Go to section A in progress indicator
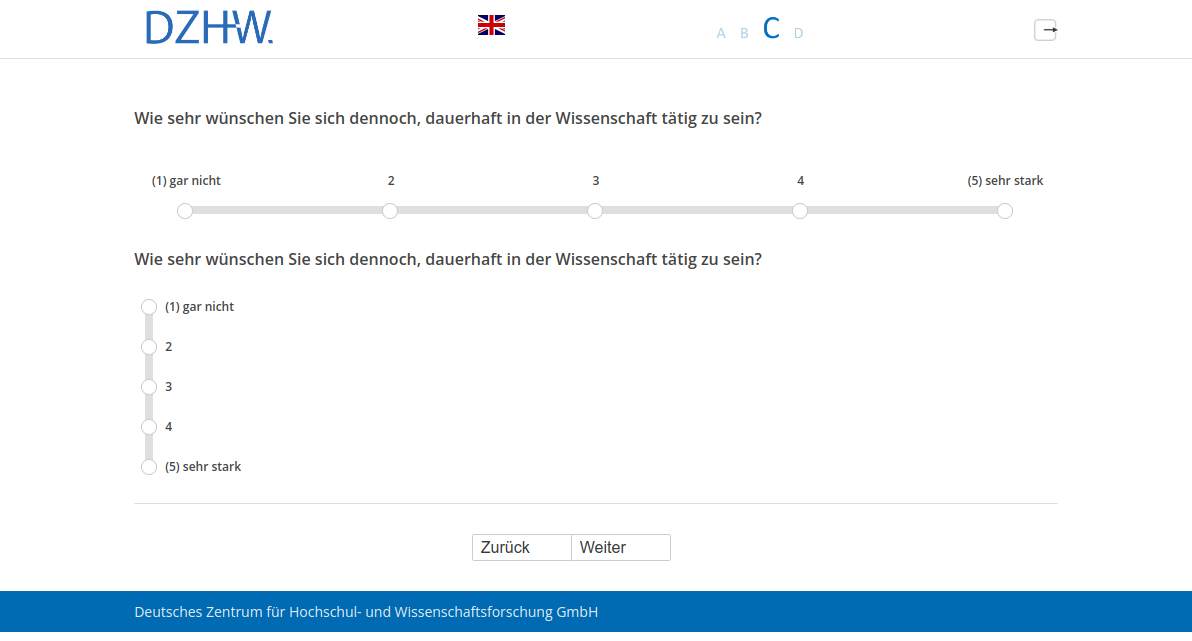The width and height of the screenshot is (1192, 641). point(721,33)
